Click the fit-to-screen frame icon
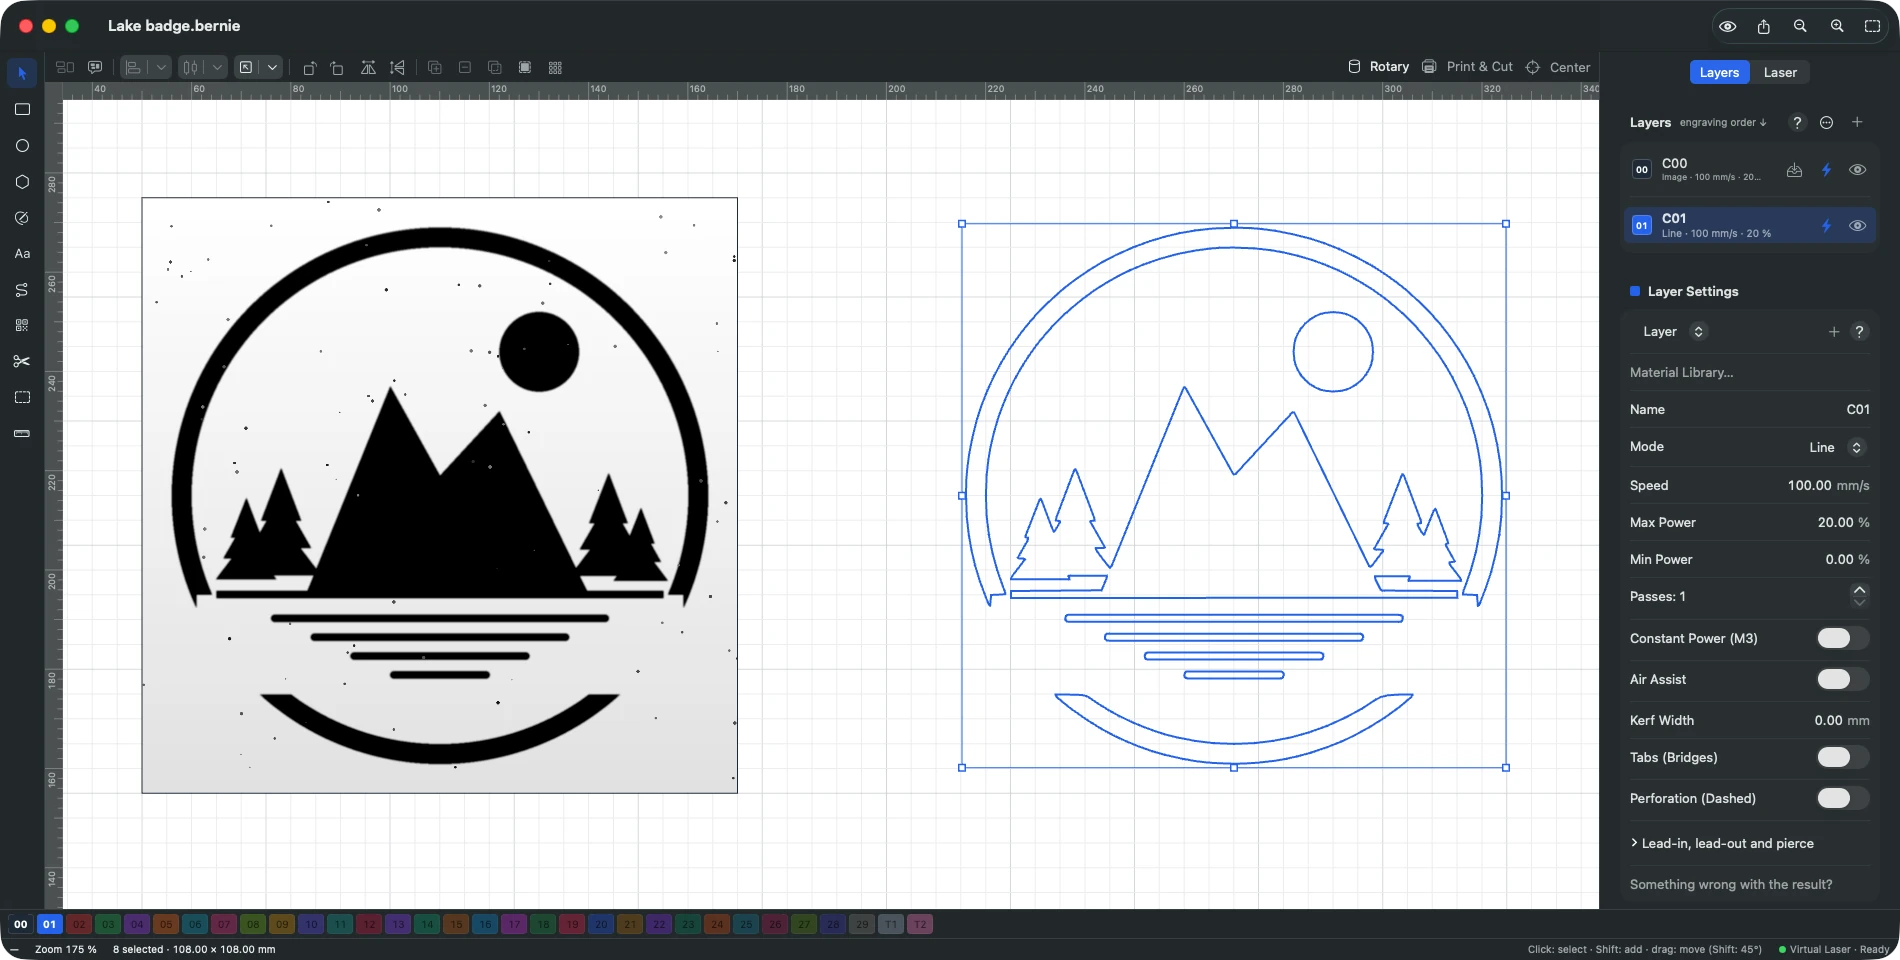 tap(1873, 26)
